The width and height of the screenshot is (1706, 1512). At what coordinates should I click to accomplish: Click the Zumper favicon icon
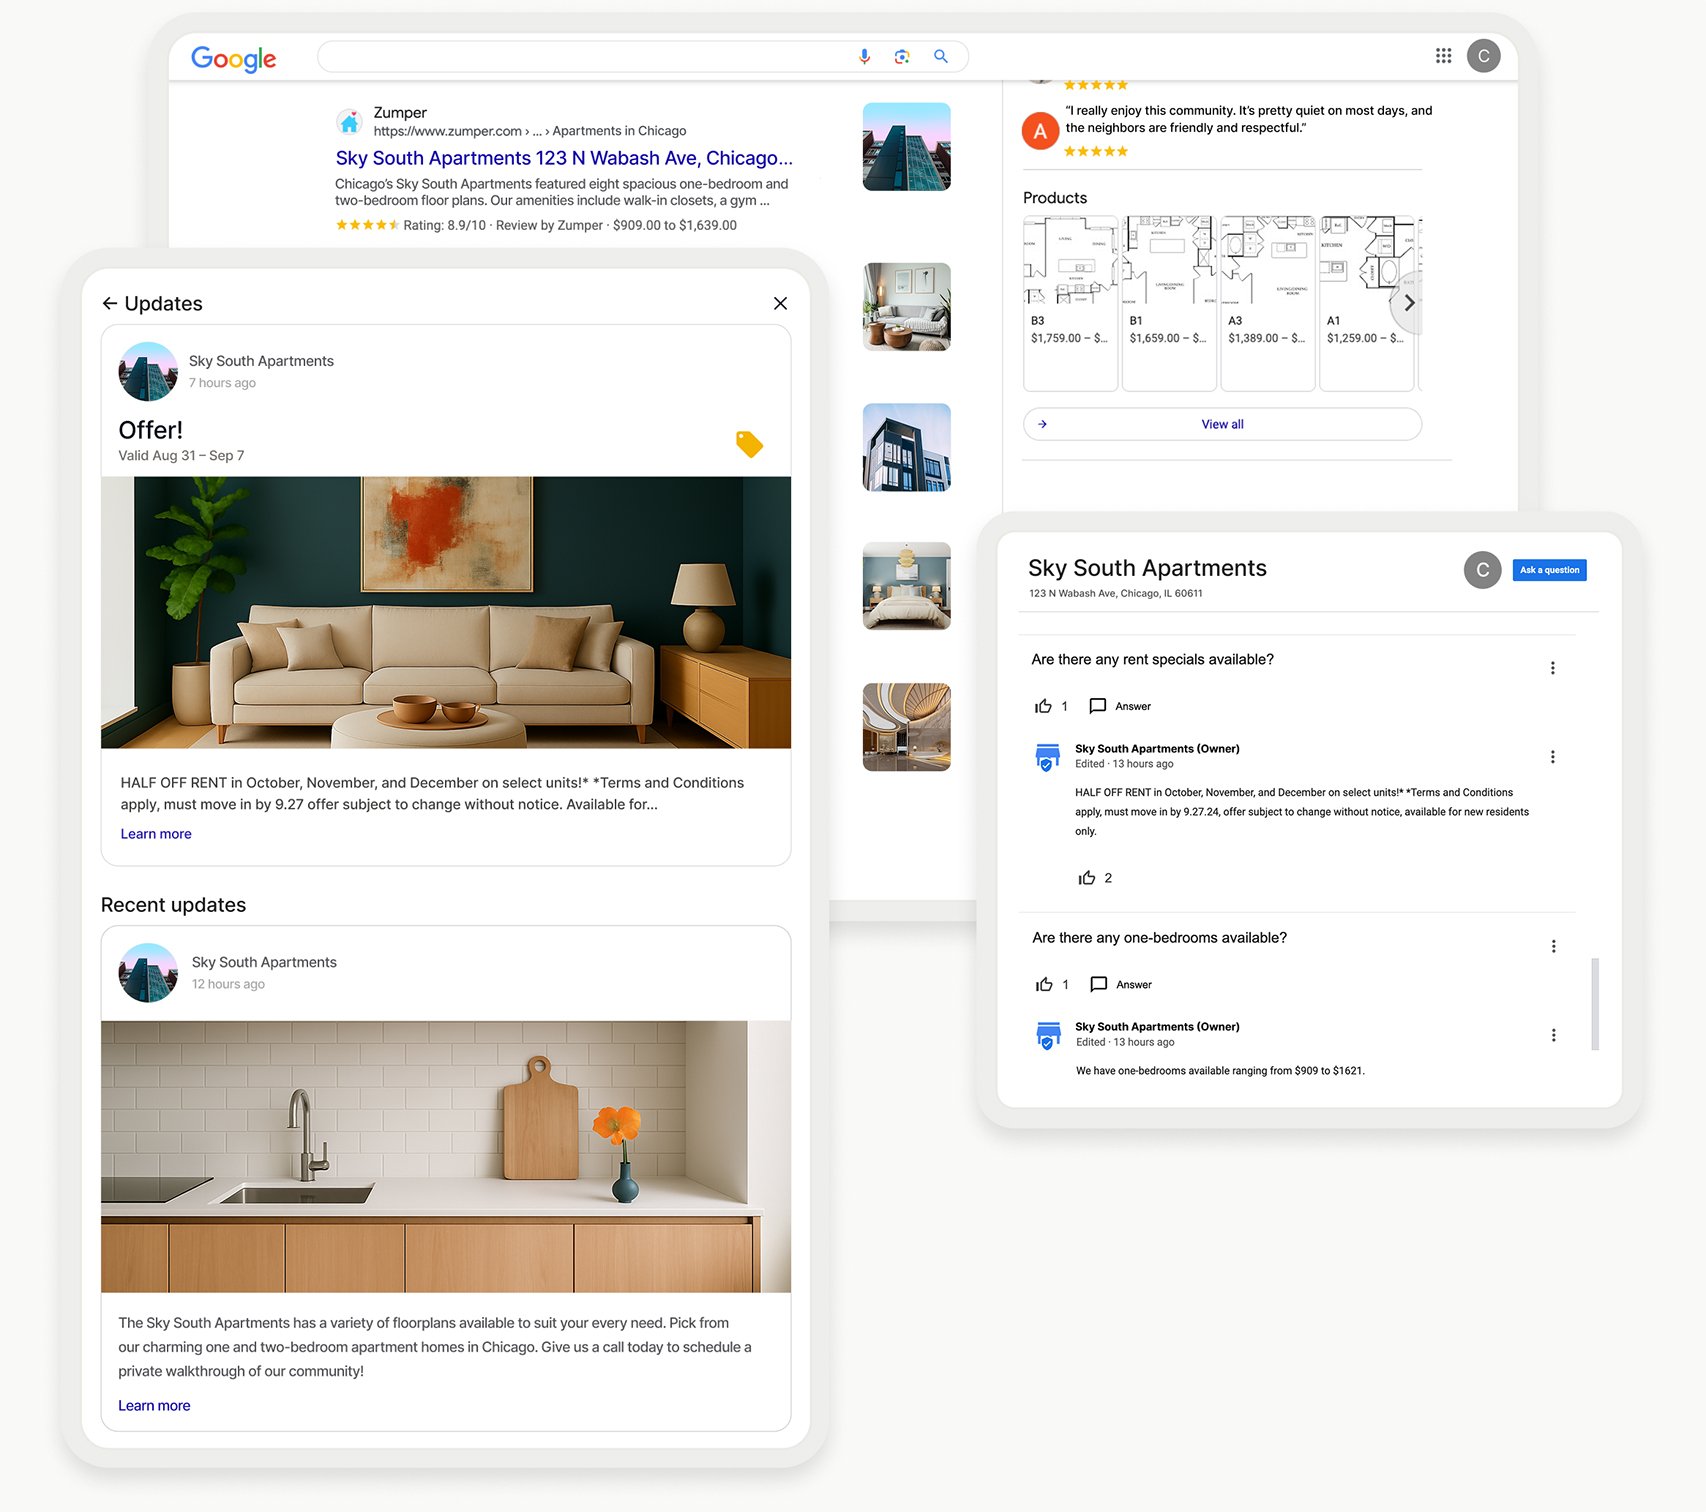(349, 122)
